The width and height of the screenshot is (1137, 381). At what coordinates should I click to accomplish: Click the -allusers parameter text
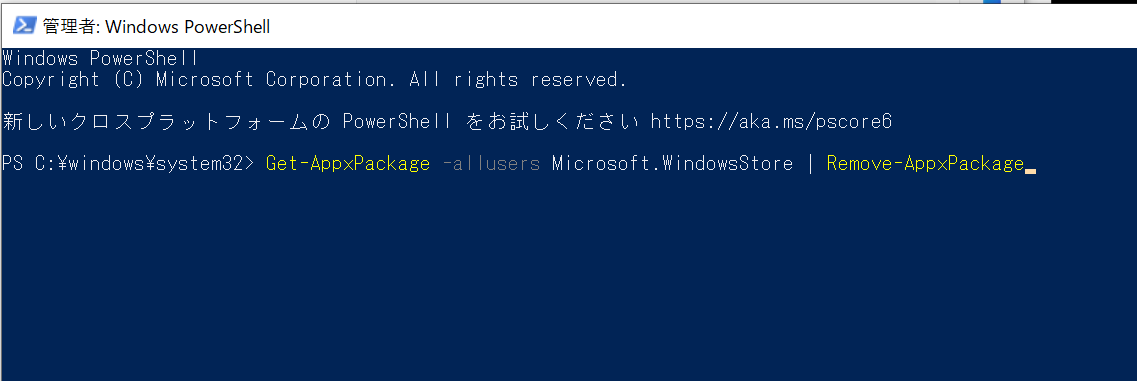tap(491, 164)
